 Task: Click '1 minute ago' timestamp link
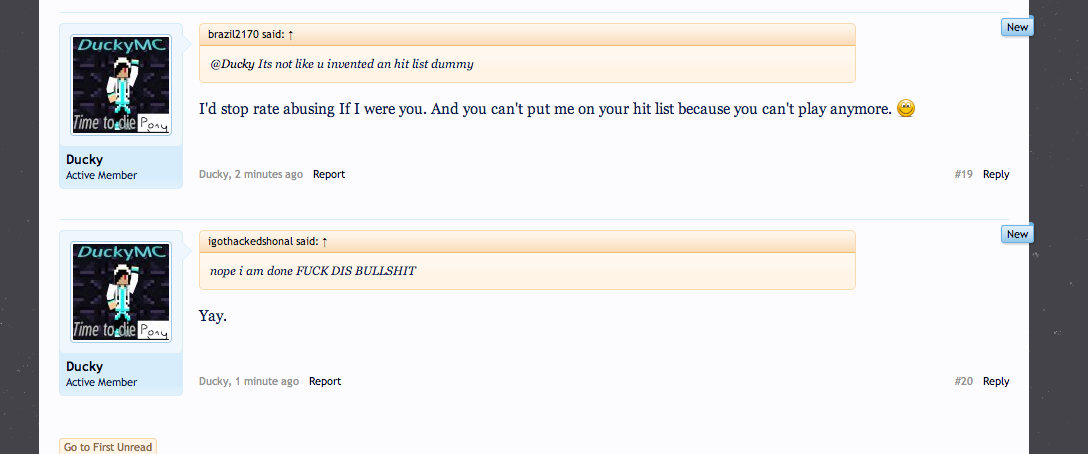click(x=267, y=381)
